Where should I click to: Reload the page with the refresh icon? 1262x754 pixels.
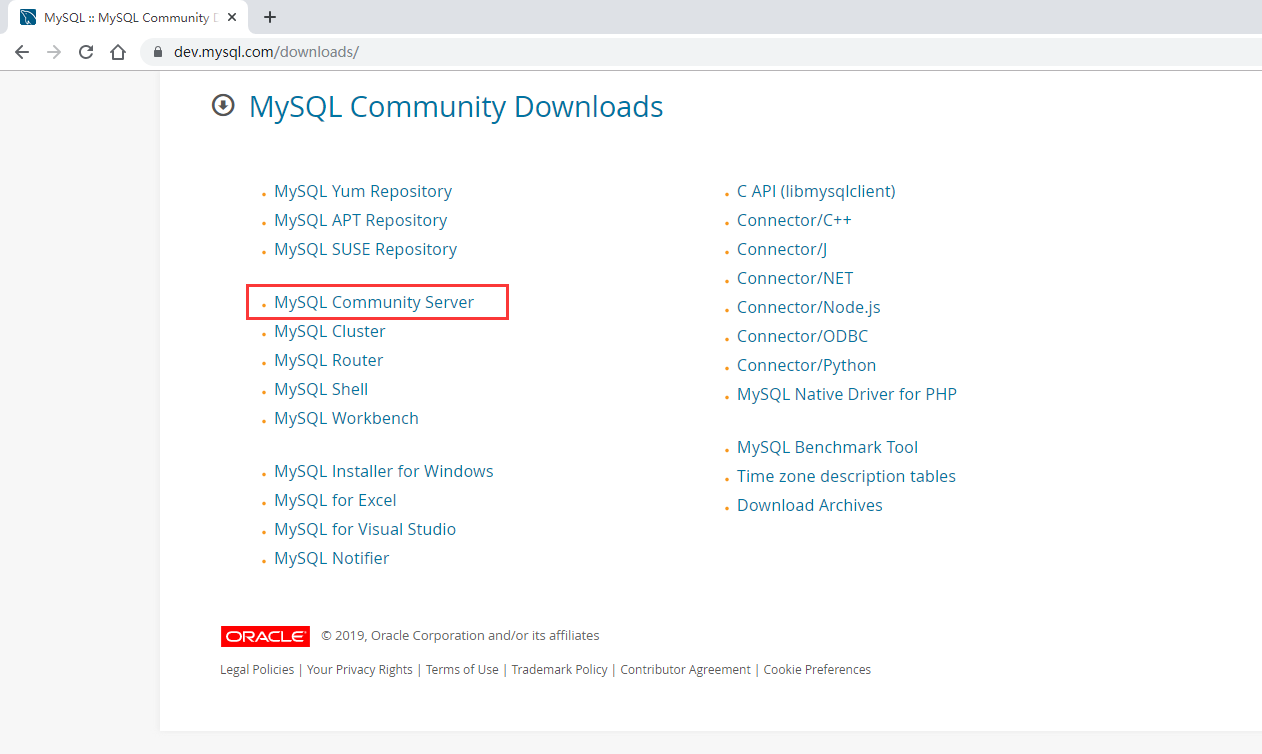click(x=86, y=52)
